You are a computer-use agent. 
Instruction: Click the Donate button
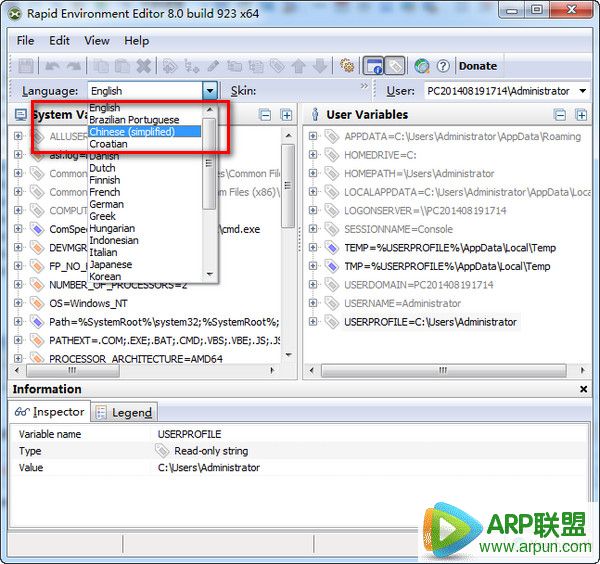[x=478, y=66]
